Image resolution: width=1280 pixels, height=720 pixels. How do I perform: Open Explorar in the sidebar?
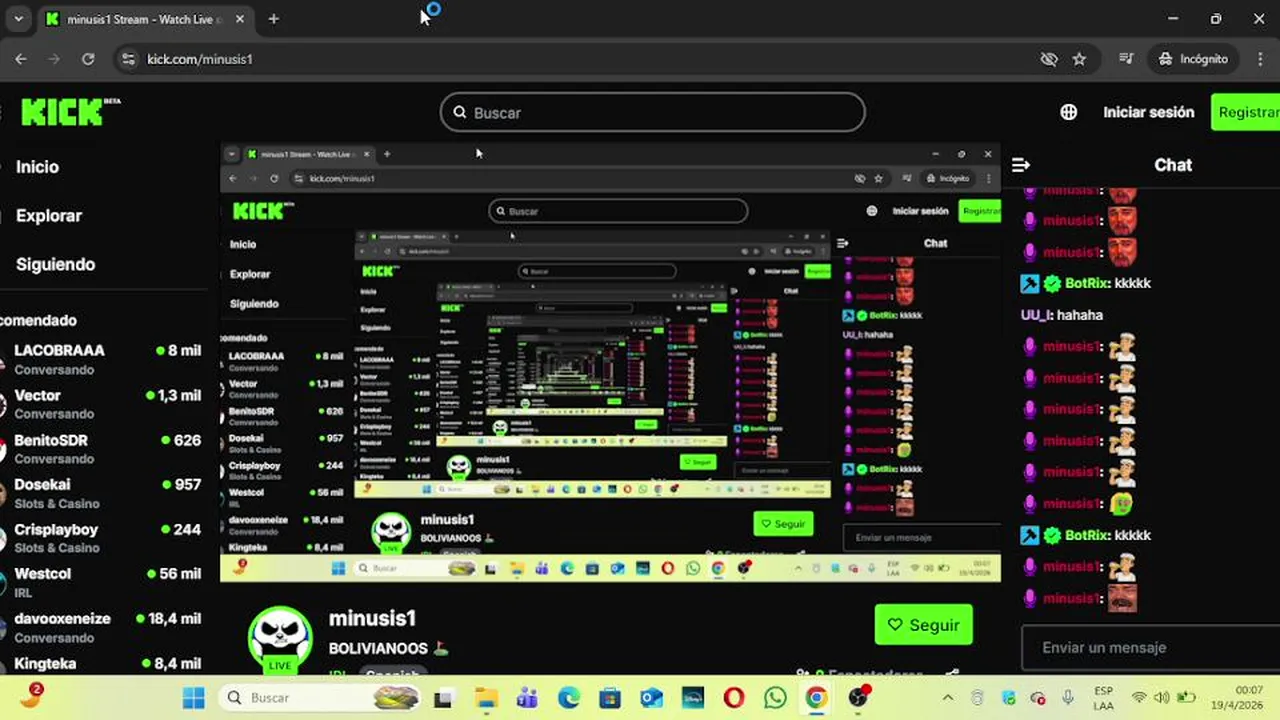49,216
